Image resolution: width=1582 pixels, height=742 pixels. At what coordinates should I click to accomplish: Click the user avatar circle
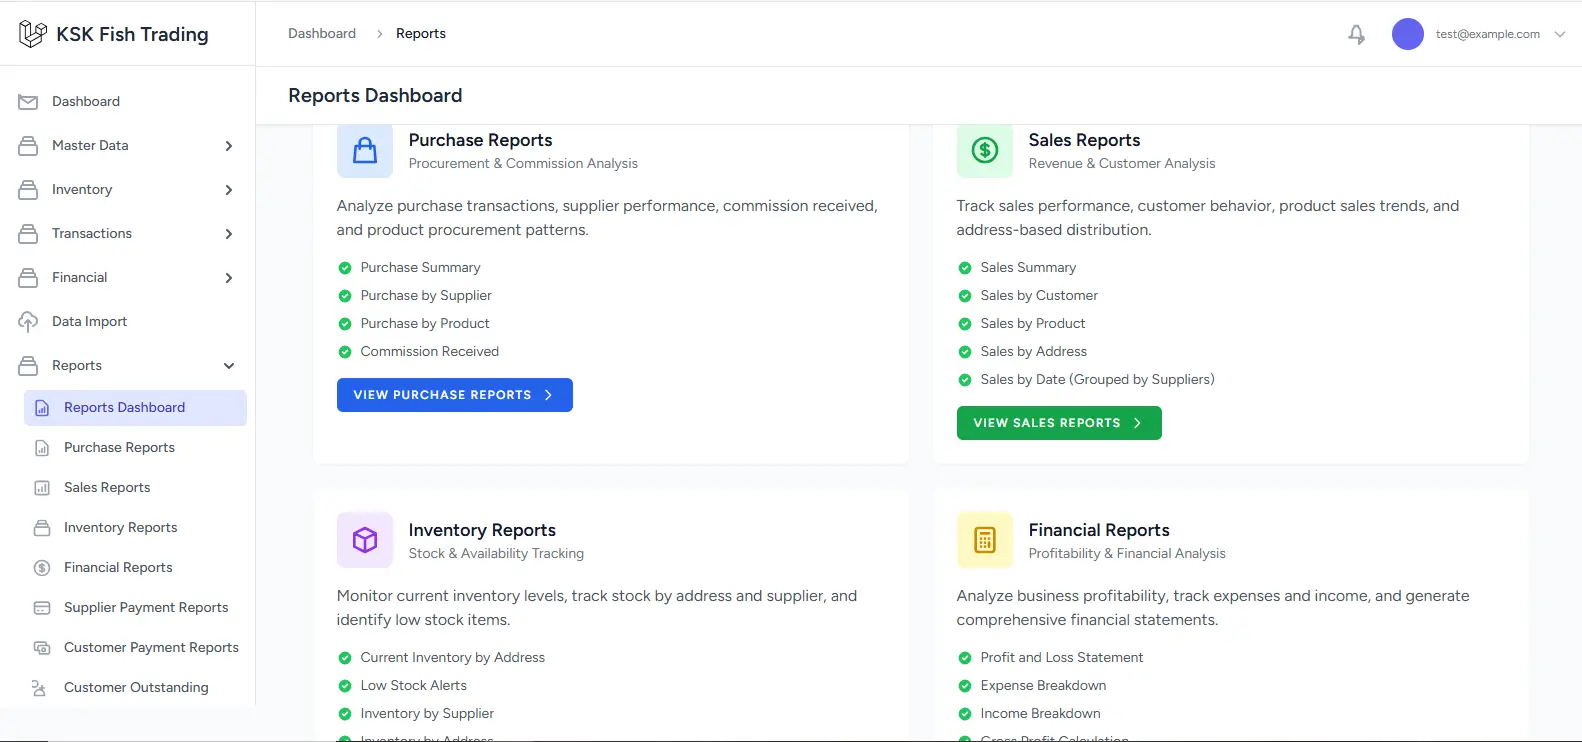pos(1407,34)
